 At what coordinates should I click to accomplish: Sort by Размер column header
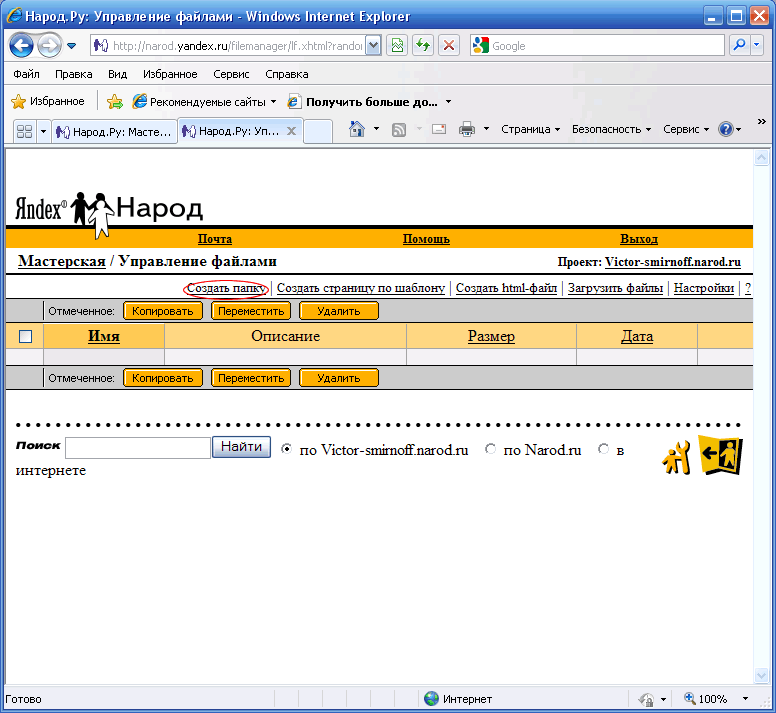pyautogui.click(x=491, y=336)
